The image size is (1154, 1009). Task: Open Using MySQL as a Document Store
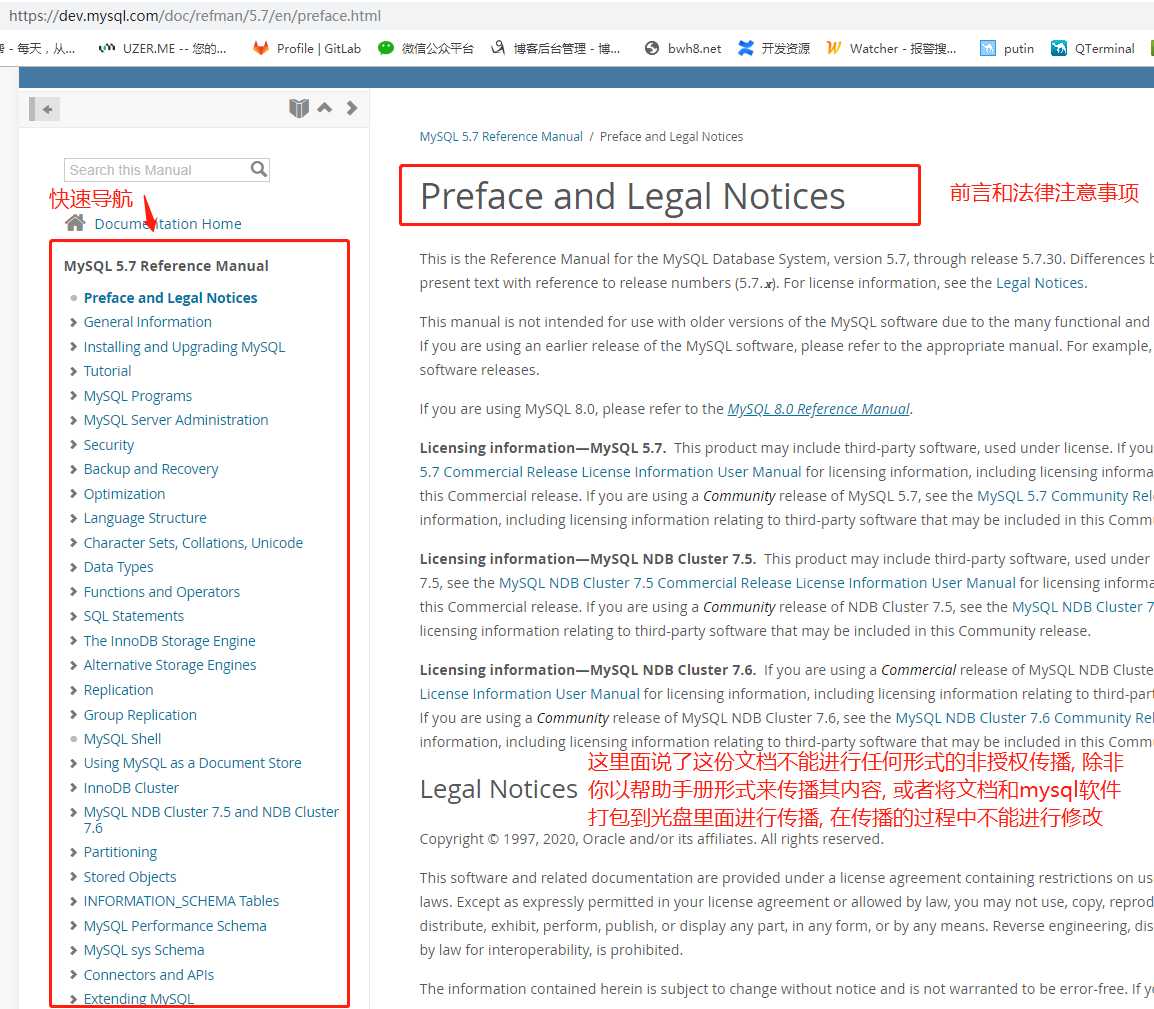[192, 763]
